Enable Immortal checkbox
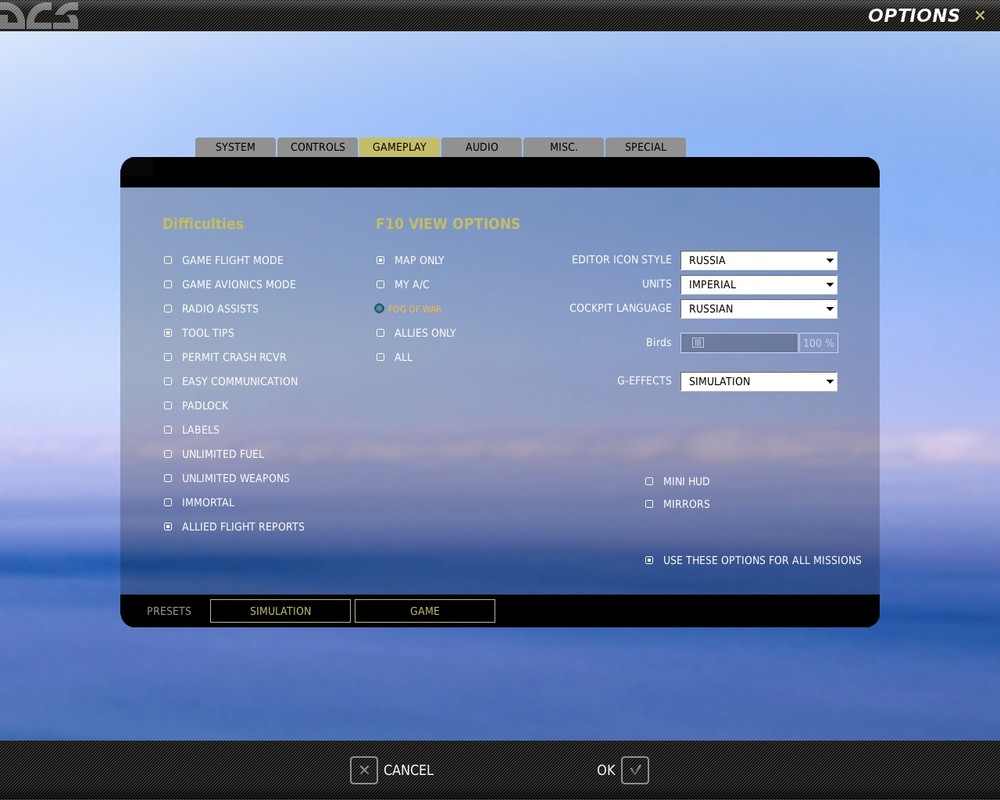This screenshot has height=800, width=1000. (x=168, y=503)
